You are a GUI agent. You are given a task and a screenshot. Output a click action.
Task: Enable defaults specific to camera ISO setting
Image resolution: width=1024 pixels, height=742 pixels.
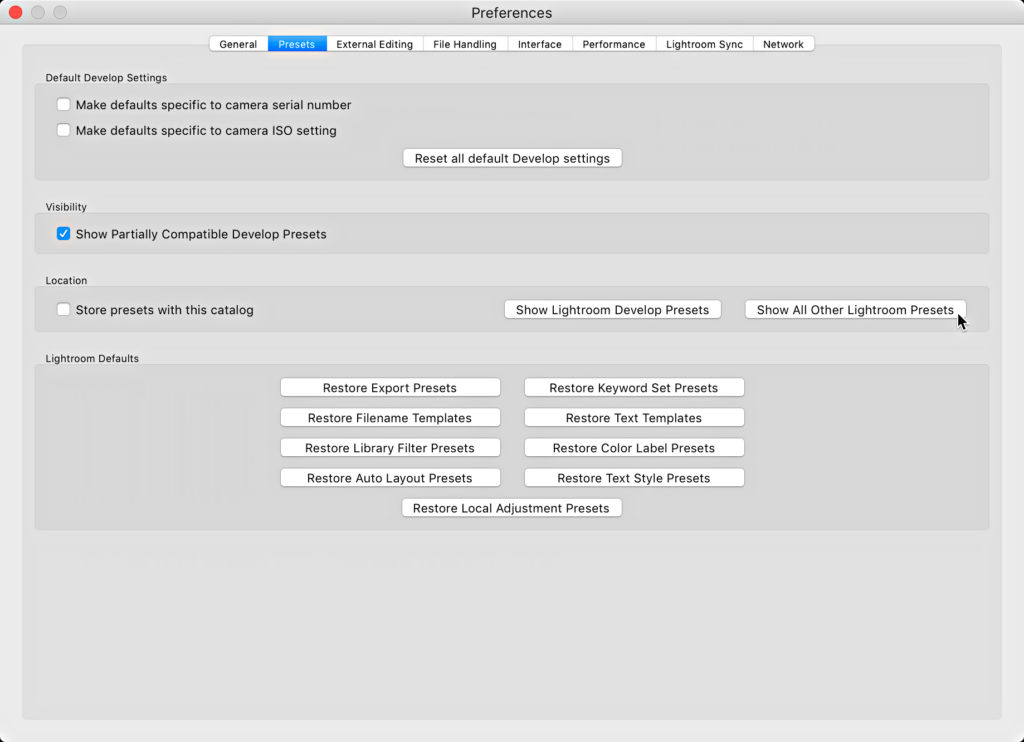coord(63,130)
